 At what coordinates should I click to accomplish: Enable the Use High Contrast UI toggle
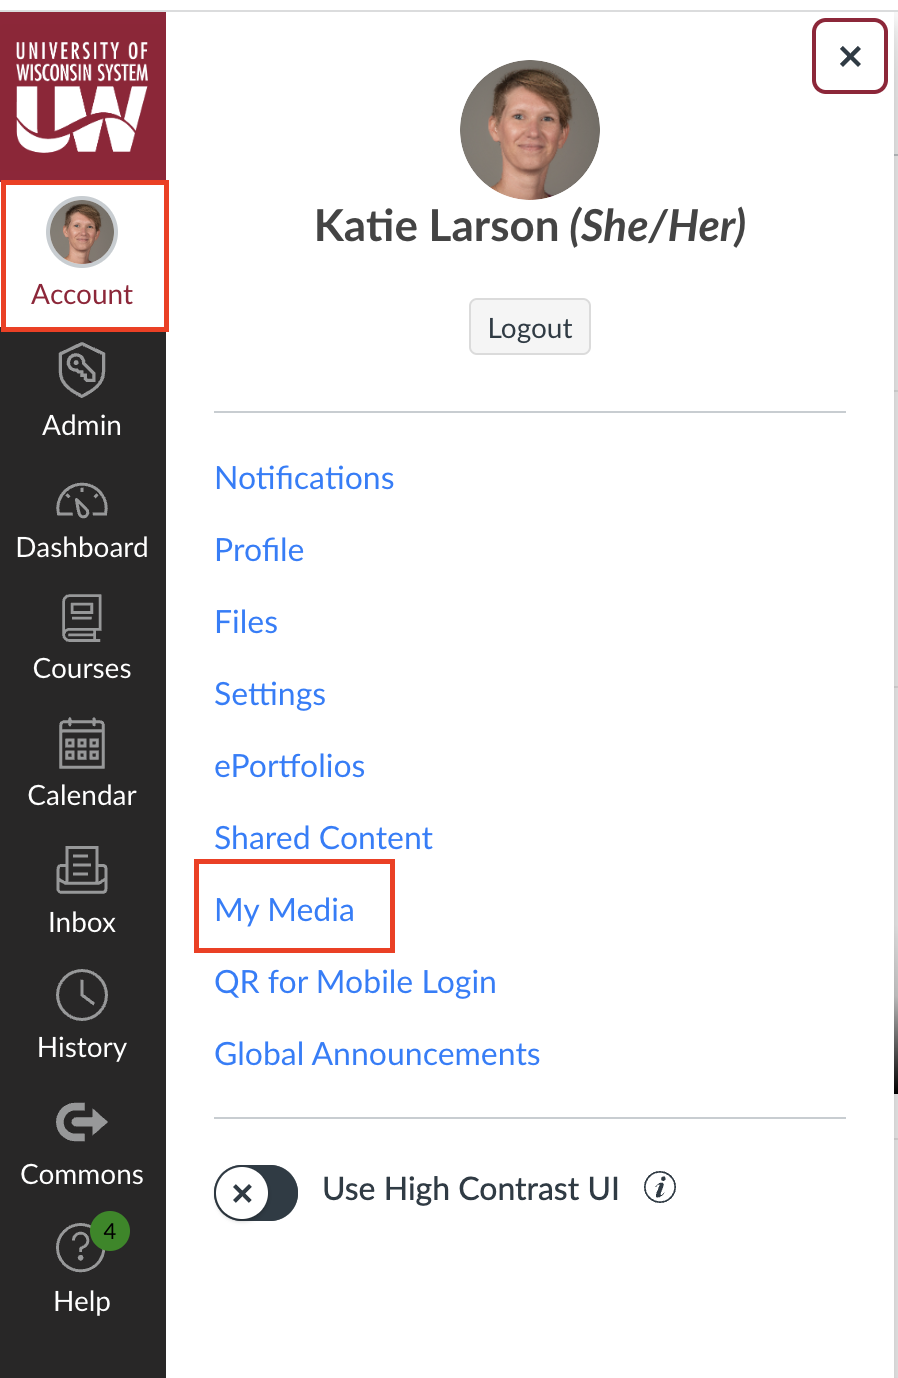point(256,1192)
